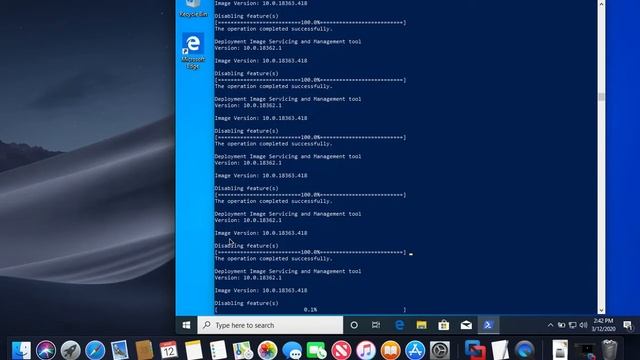The width and height of the screenshot is (640, 360).
Task: Open Contacts book in the Dock
Action: pyautogui.click(x=144, y=350)
